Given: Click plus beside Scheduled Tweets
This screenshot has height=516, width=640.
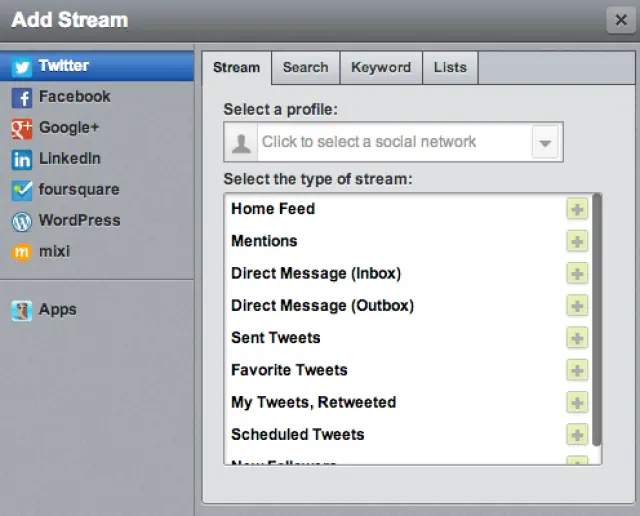Looking at the screenshot, I should (x=577, y=435).
